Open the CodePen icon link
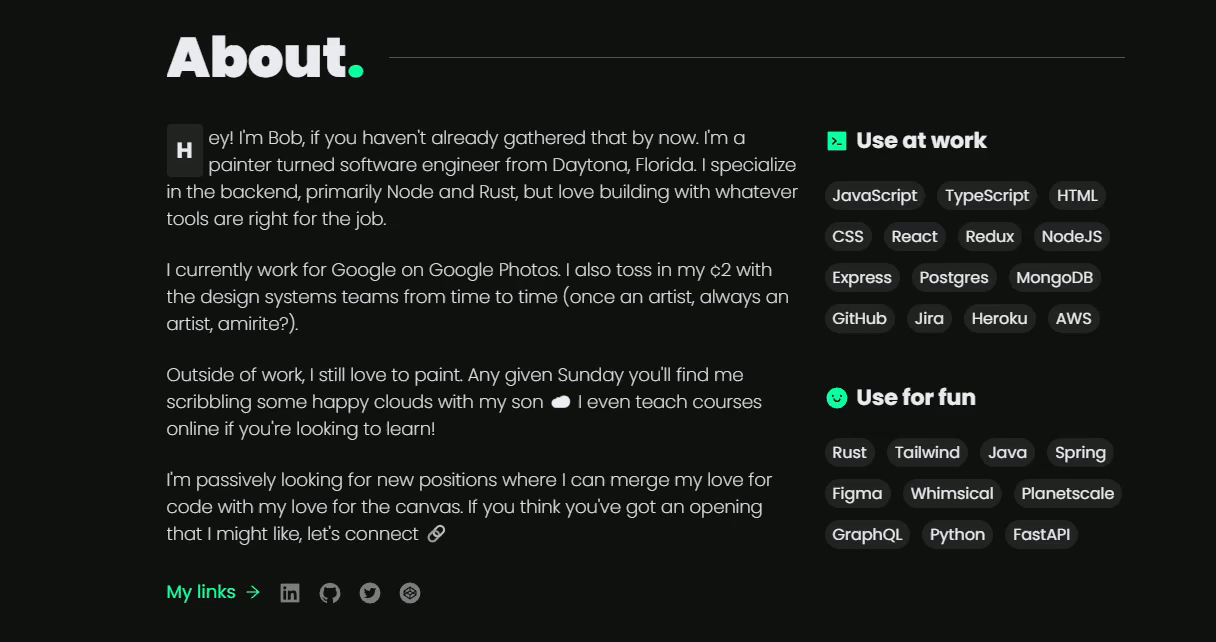Image resolution: width=1216 pixels, height=642 pixels. (410, 593)
